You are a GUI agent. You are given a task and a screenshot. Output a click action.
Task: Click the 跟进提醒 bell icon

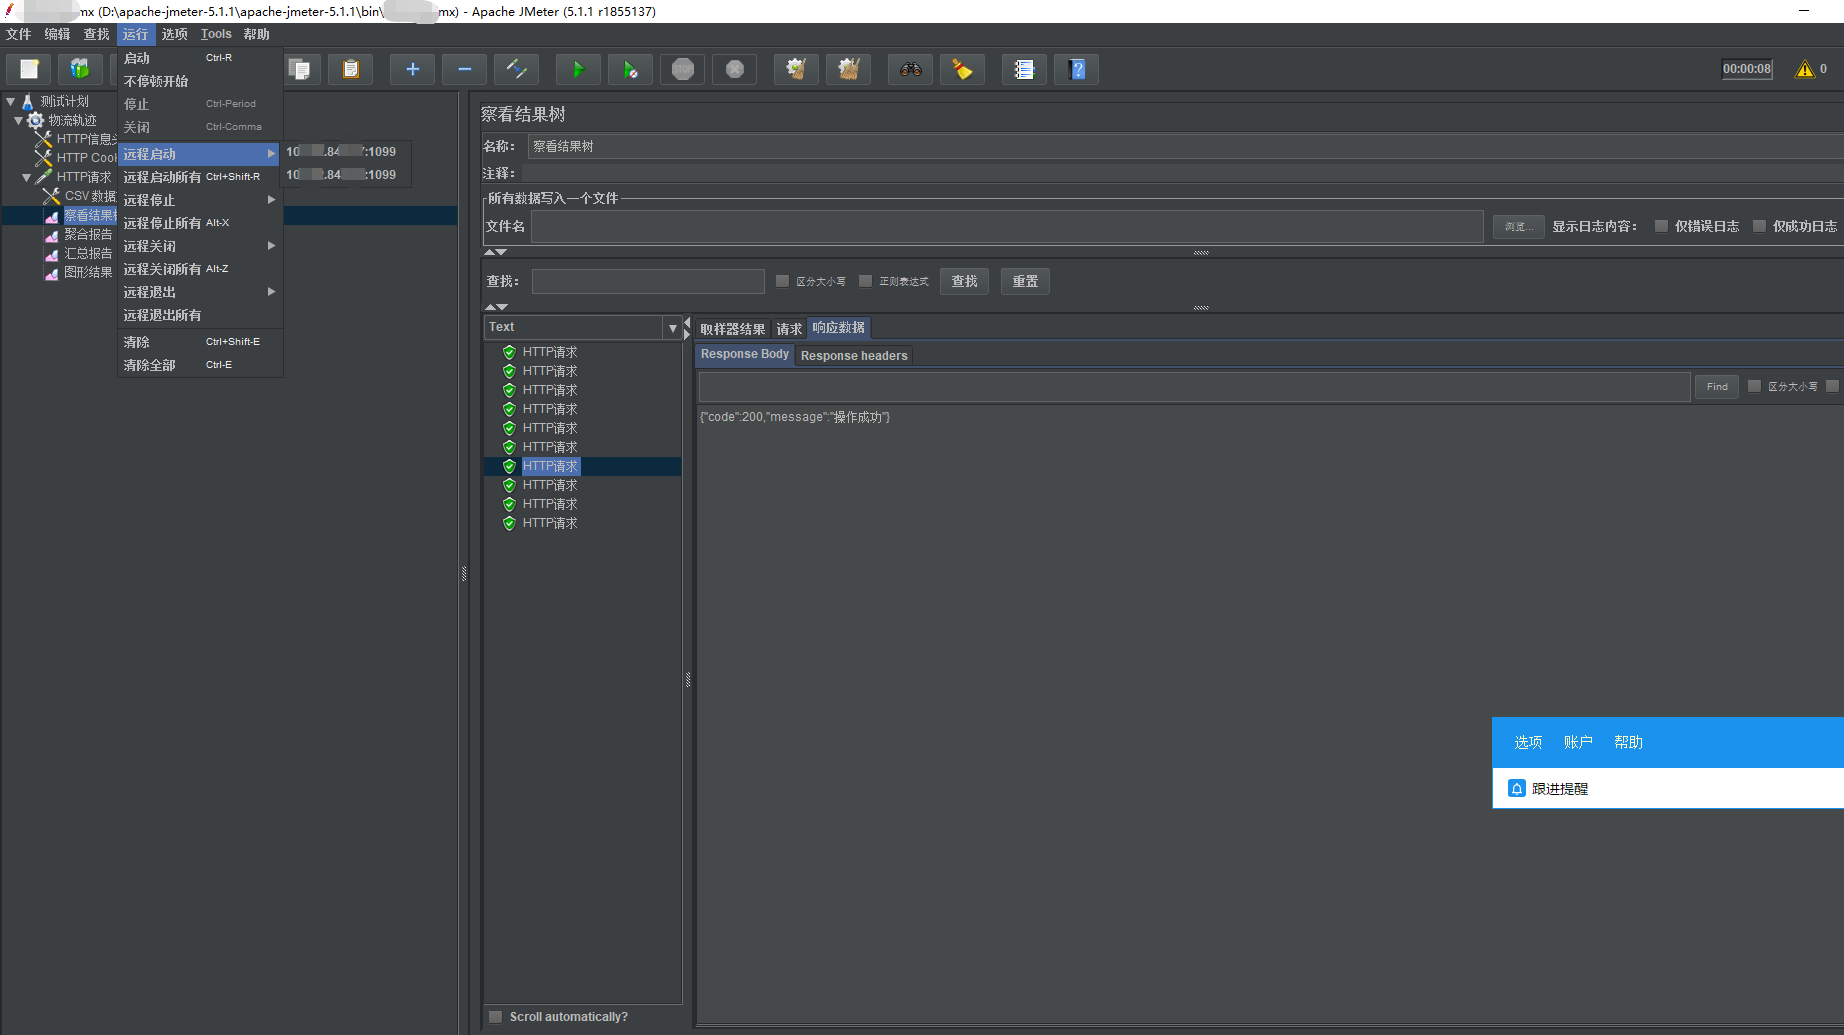(x=1517, y=788)
